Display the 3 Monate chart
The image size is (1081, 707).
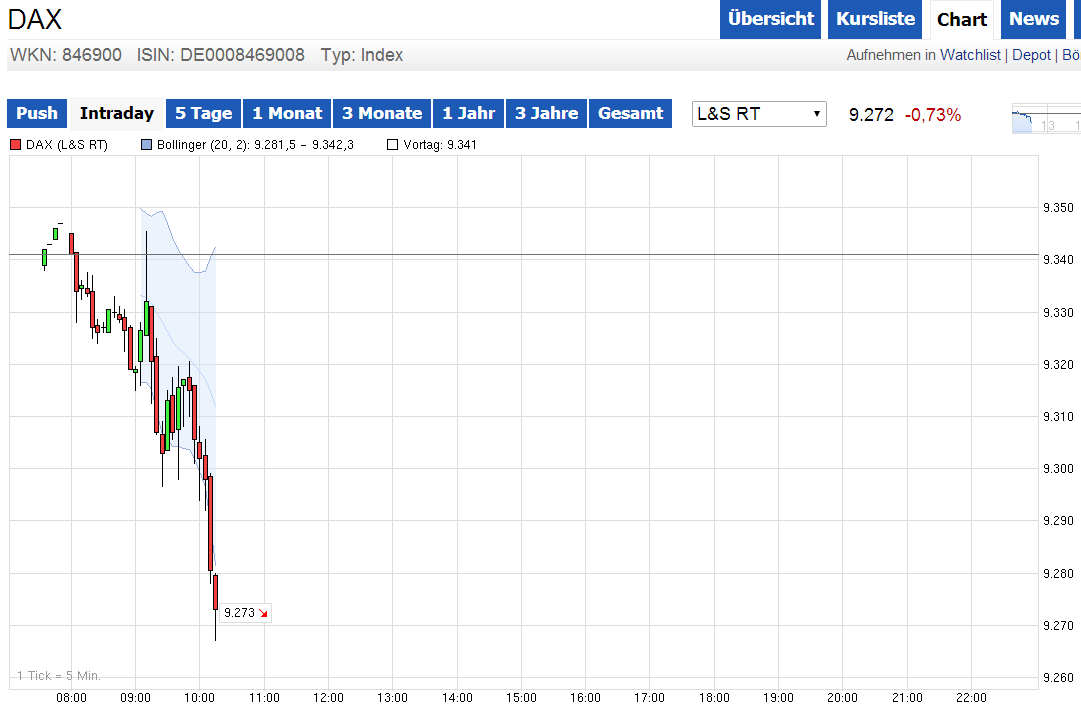click(381, 113)
